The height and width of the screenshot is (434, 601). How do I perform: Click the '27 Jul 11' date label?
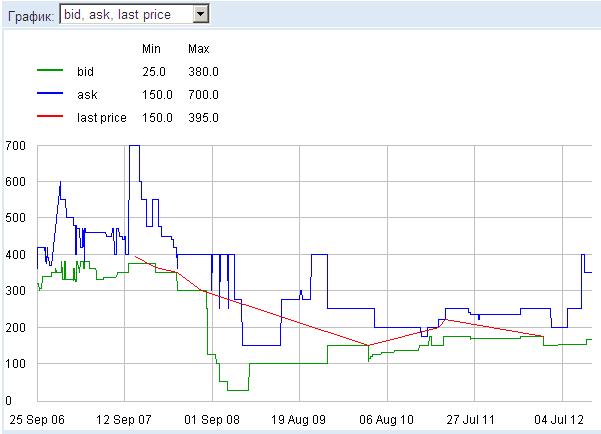point(471,419)
